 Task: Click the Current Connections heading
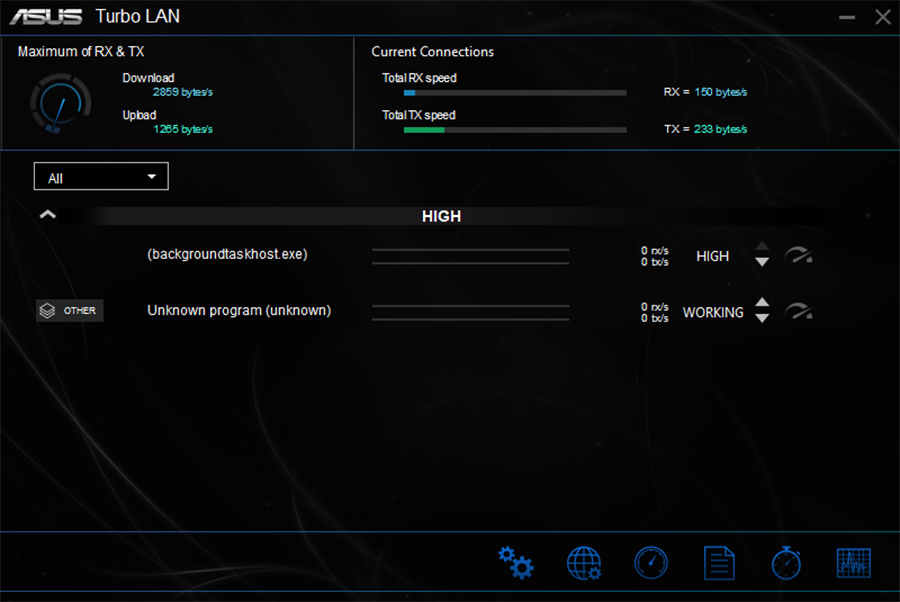point(432,52)
